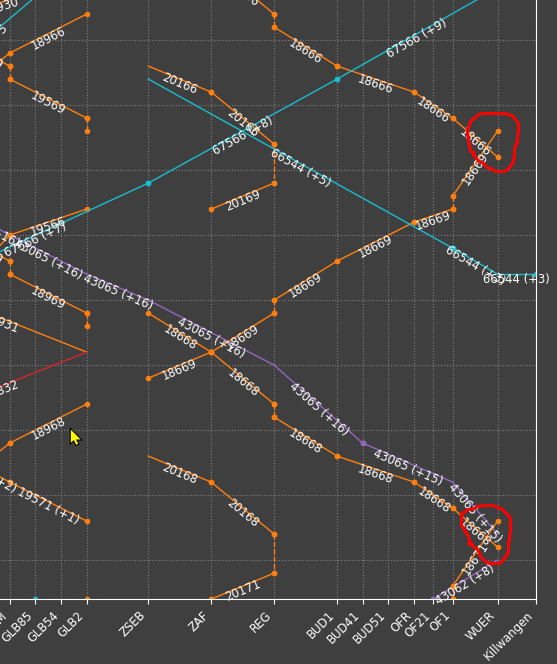Viewport: 557px width, 664px height.
Task: Click the OF21 station label
Action: pos(418,625)
